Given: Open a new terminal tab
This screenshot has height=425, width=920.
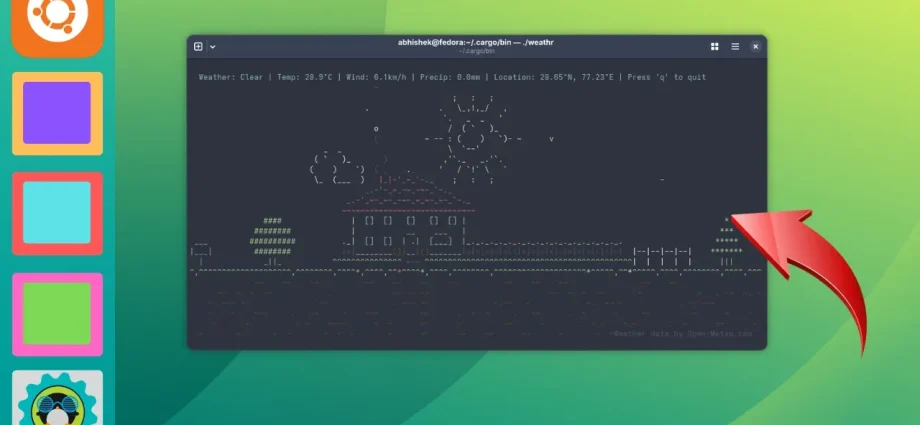Looking at the screenshot, I should coord(198,46).
